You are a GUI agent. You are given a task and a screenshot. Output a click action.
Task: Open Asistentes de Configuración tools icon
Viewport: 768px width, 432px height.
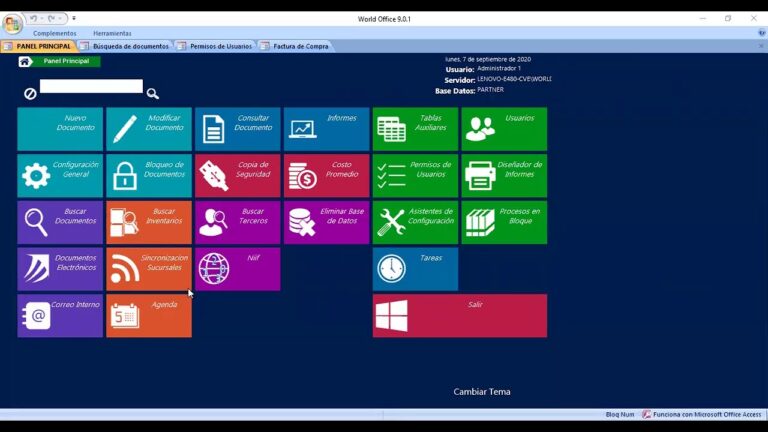(391, 222)
